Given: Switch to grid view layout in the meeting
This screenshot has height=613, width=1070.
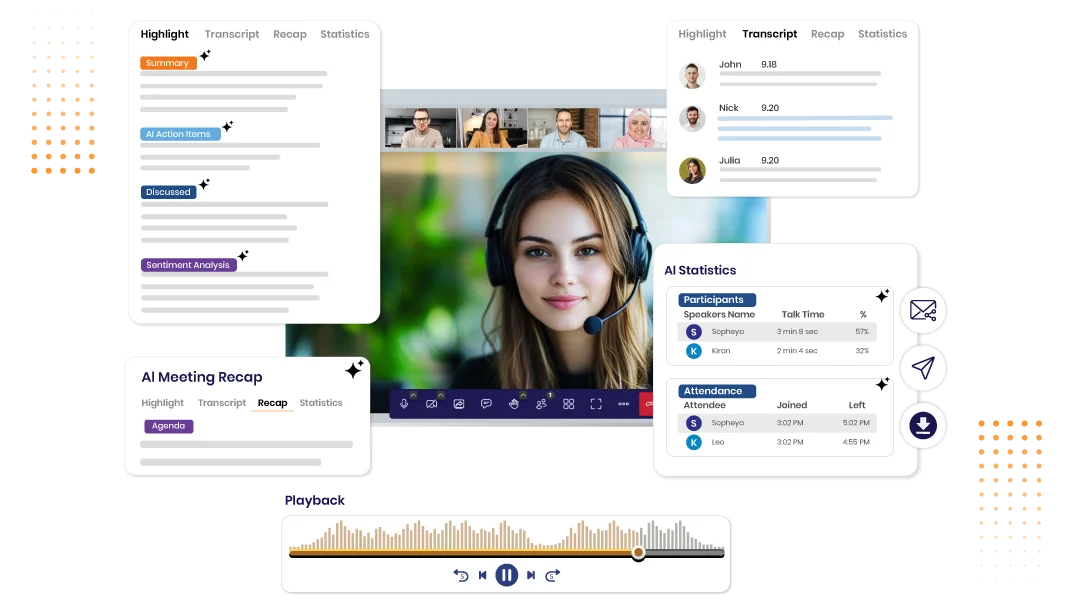Looking at the screenshot, I should coord(569,404).
